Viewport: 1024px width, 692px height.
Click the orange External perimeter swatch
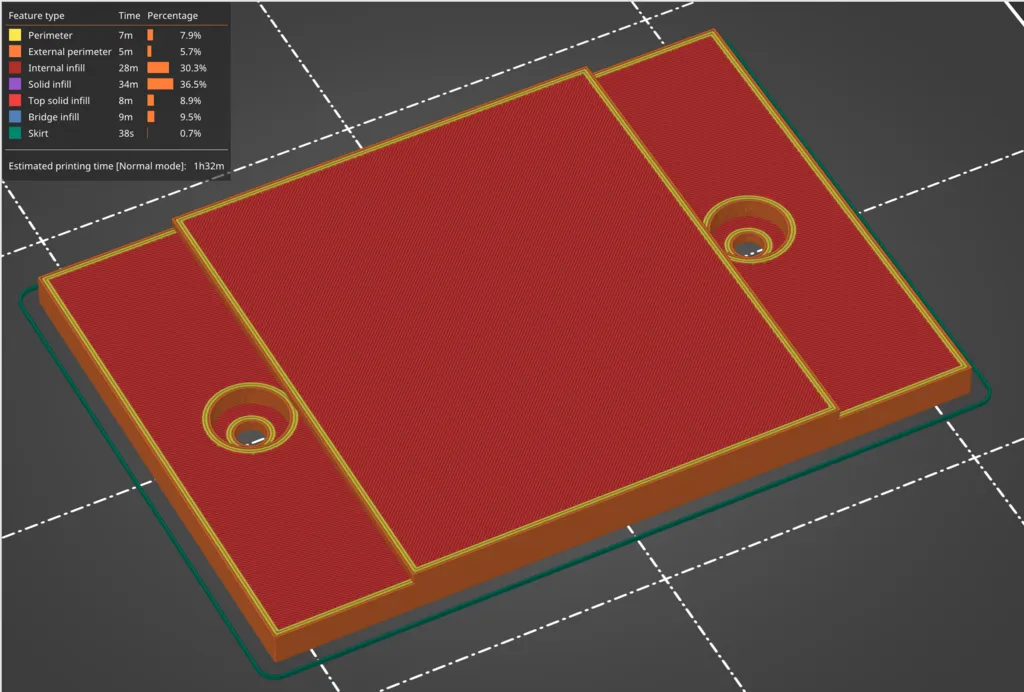[x=15, y=52]
